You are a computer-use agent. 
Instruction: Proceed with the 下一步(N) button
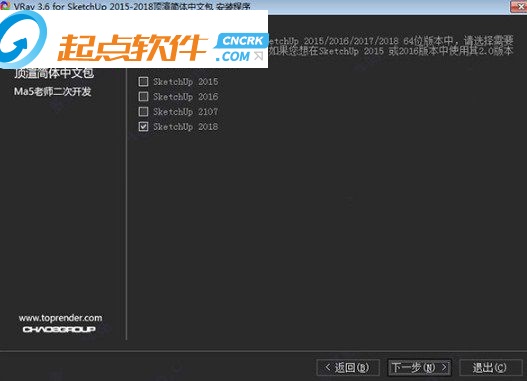click(x=419, y=367)
